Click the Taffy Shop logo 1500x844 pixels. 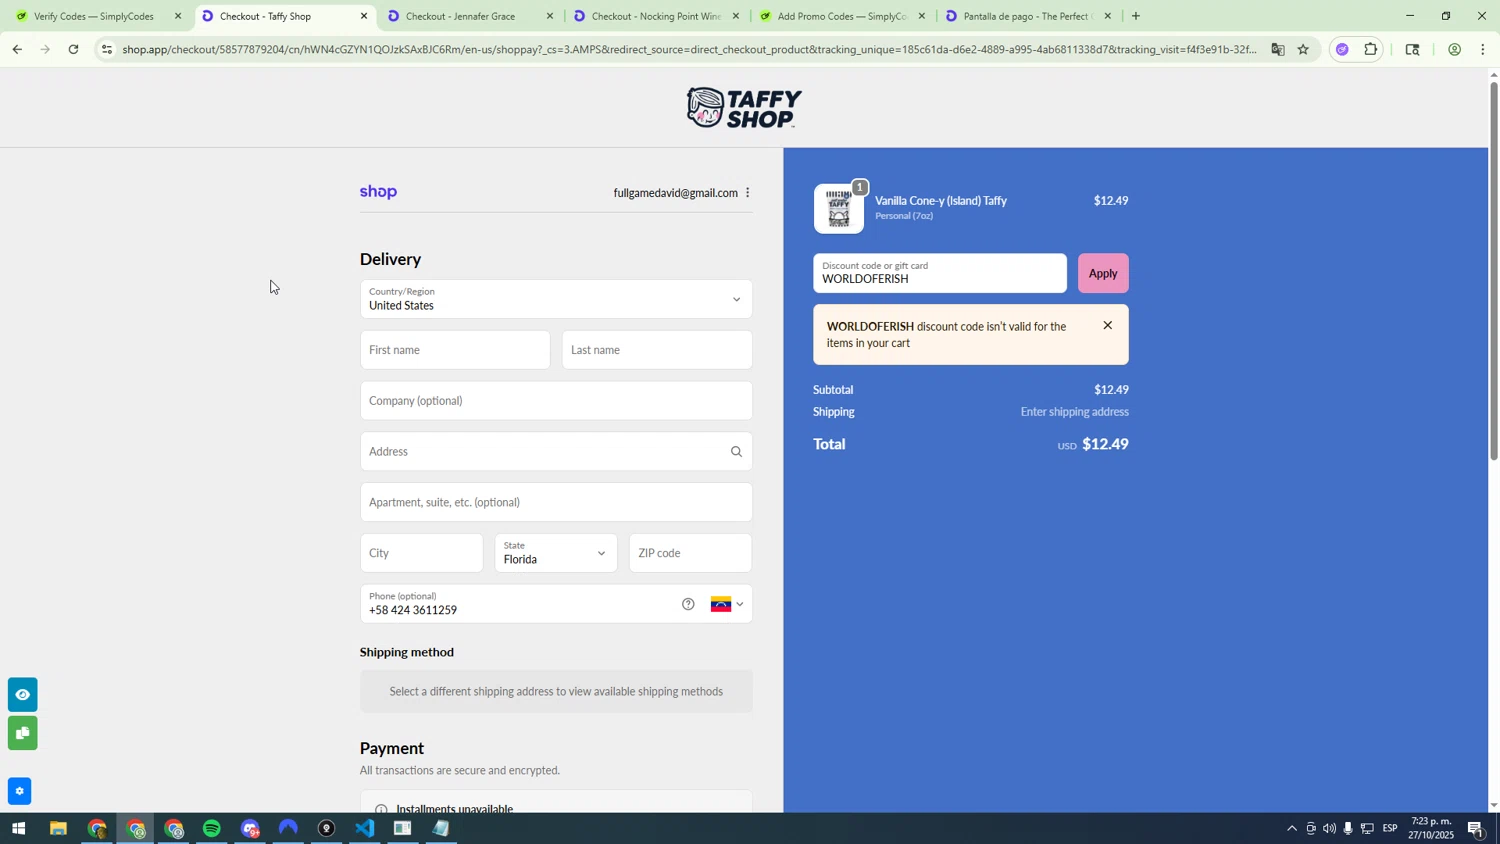pyautogui.click(x=743, y=108)
